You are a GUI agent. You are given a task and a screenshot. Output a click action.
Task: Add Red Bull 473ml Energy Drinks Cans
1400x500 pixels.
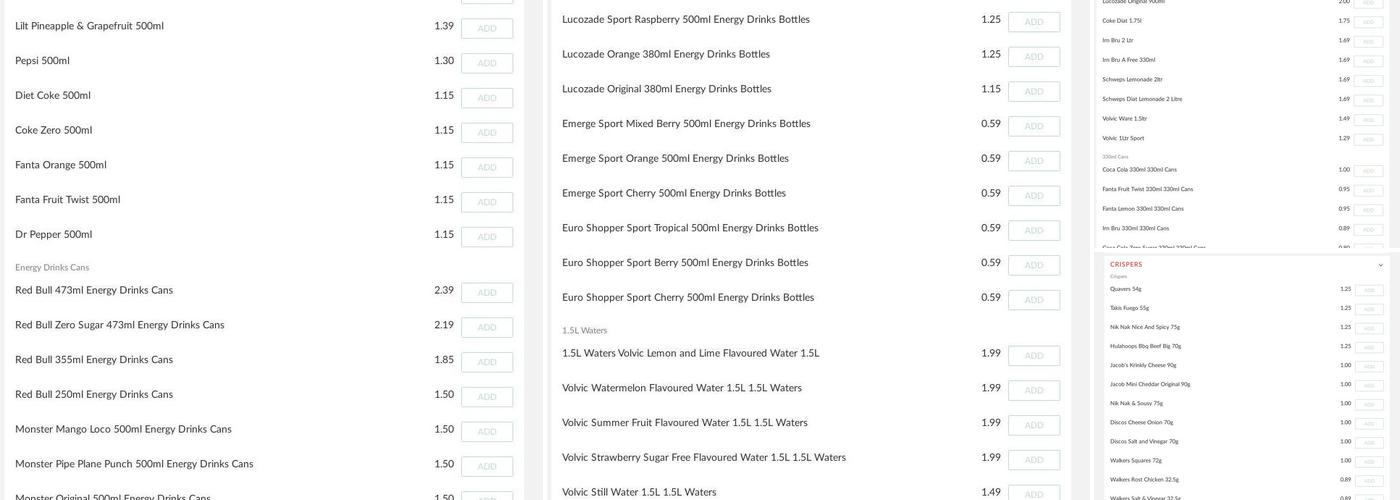tap(487, 293)
